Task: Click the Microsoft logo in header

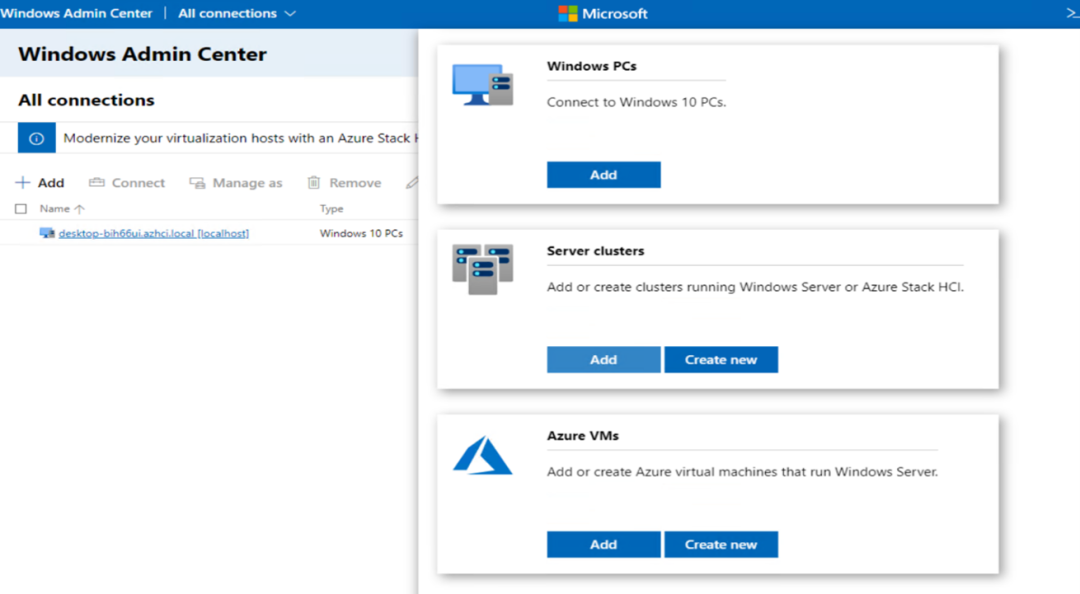Action: click(568, 14)
